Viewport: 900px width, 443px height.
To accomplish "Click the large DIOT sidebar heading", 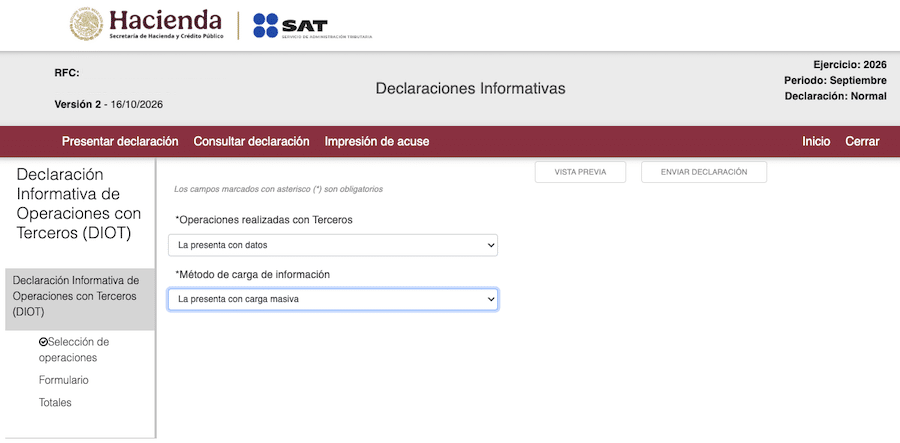I will [x=79, y=204].
